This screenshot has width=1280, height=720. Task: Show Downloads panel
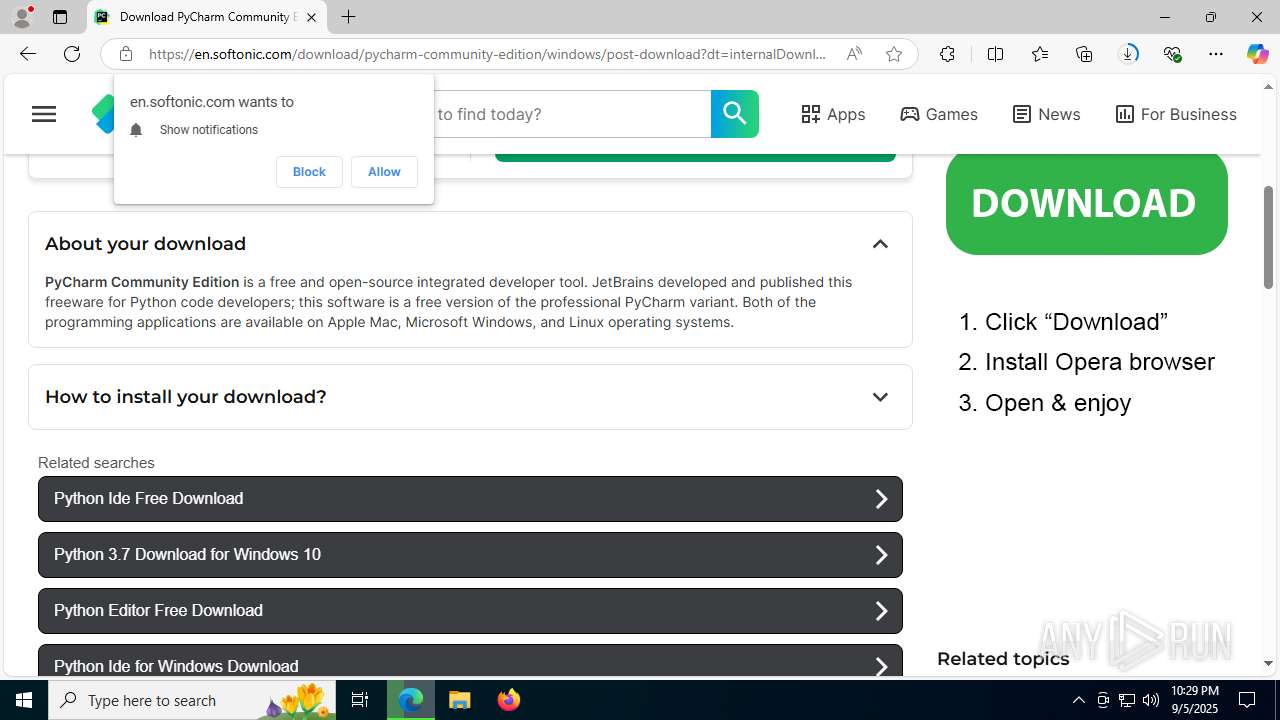[1128, 54]
